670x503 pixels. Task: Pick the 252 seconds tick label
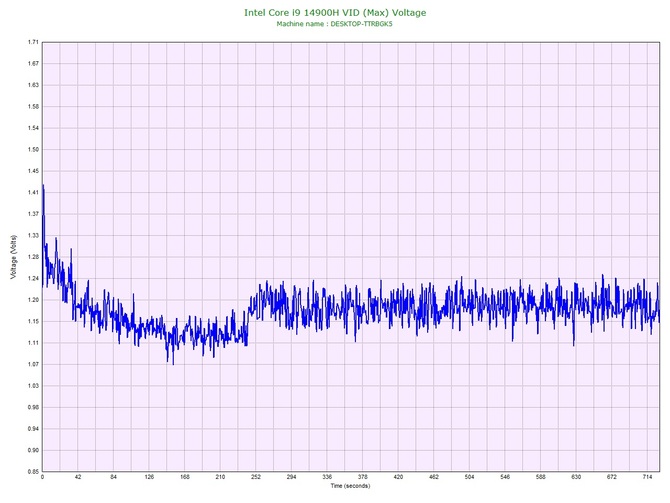(256, 477)
